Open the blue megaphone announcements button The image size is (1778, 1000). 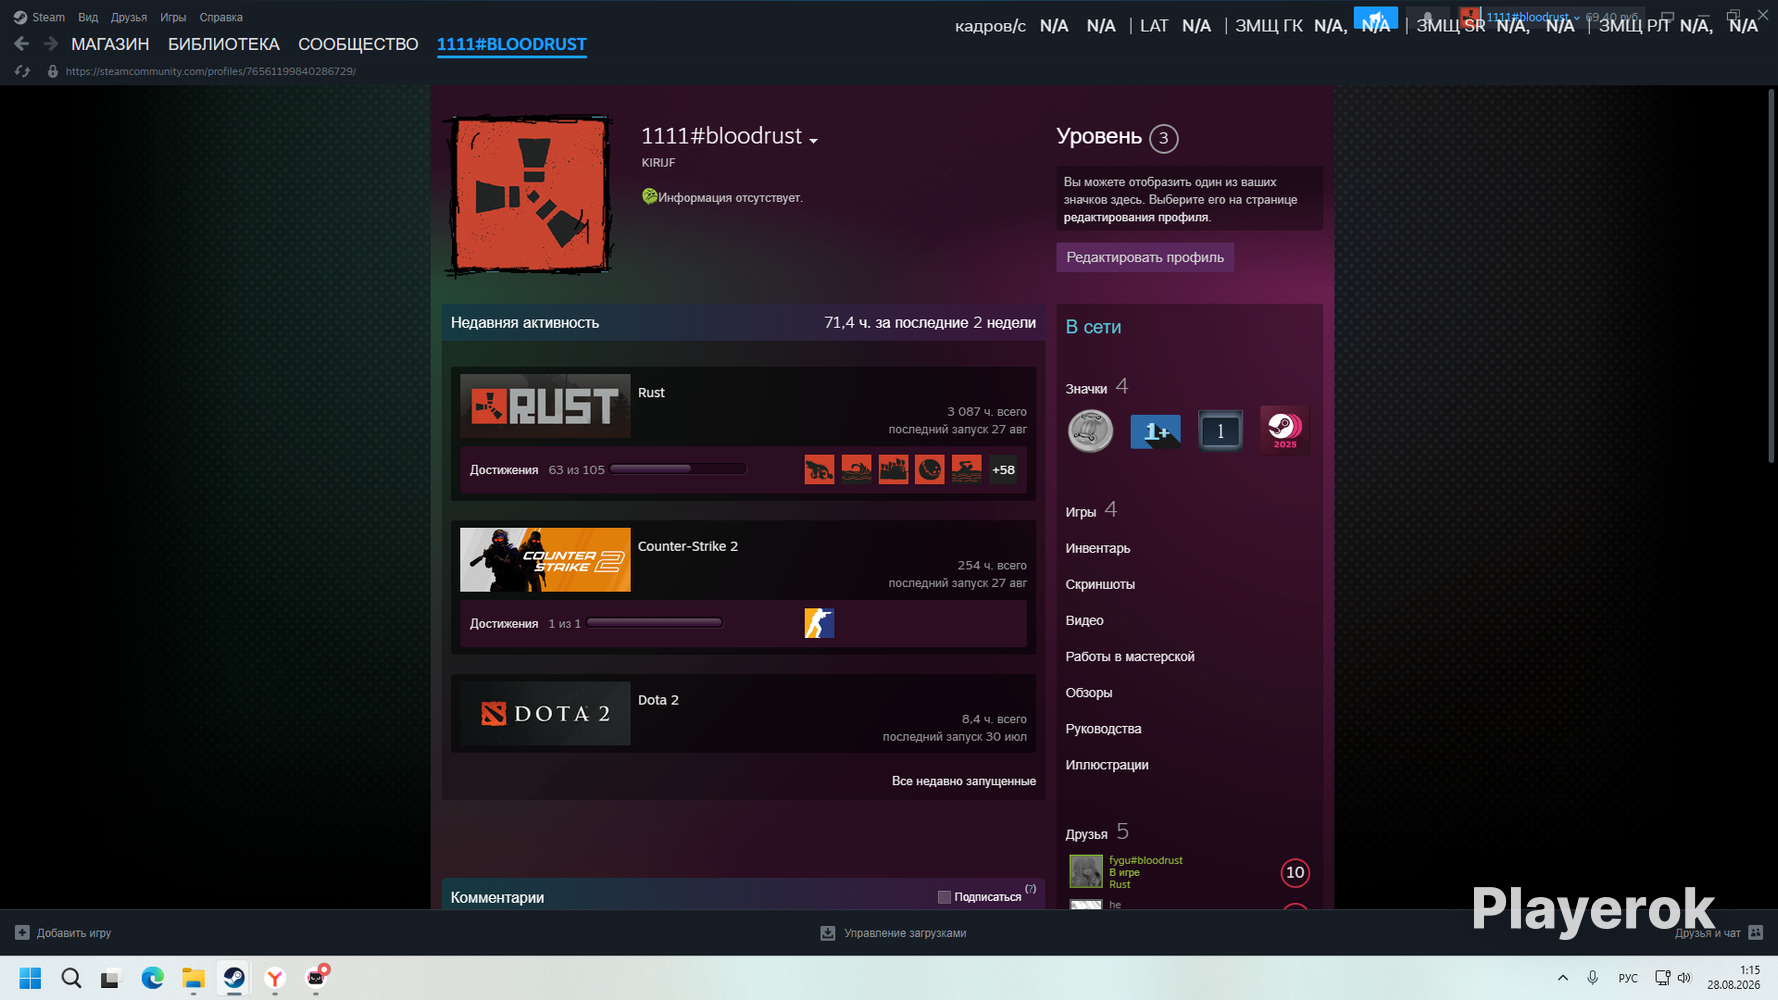tap(1375, 18)
